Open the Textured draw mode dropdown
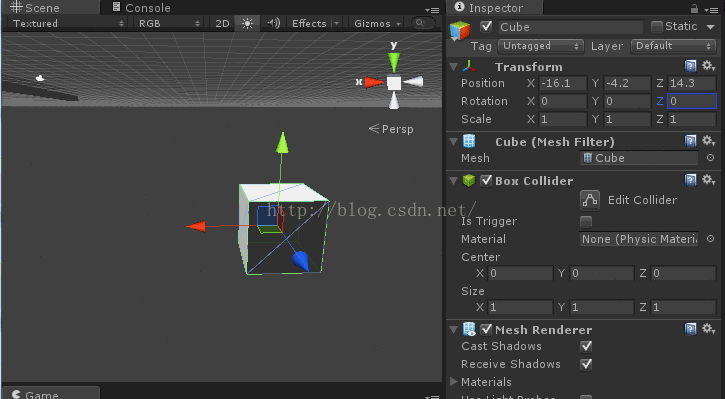The image size is (725, 399). (x=68, y=24)
